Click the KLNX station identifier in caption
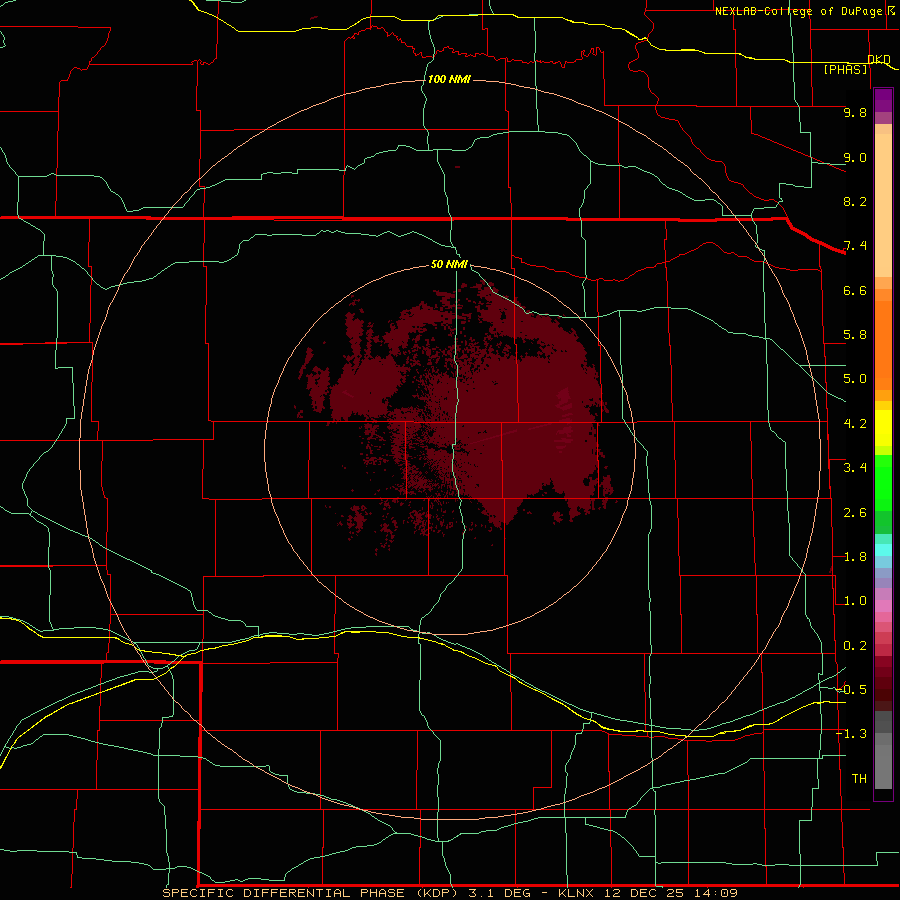Viewport: 900px width, 900px height. 574,893
